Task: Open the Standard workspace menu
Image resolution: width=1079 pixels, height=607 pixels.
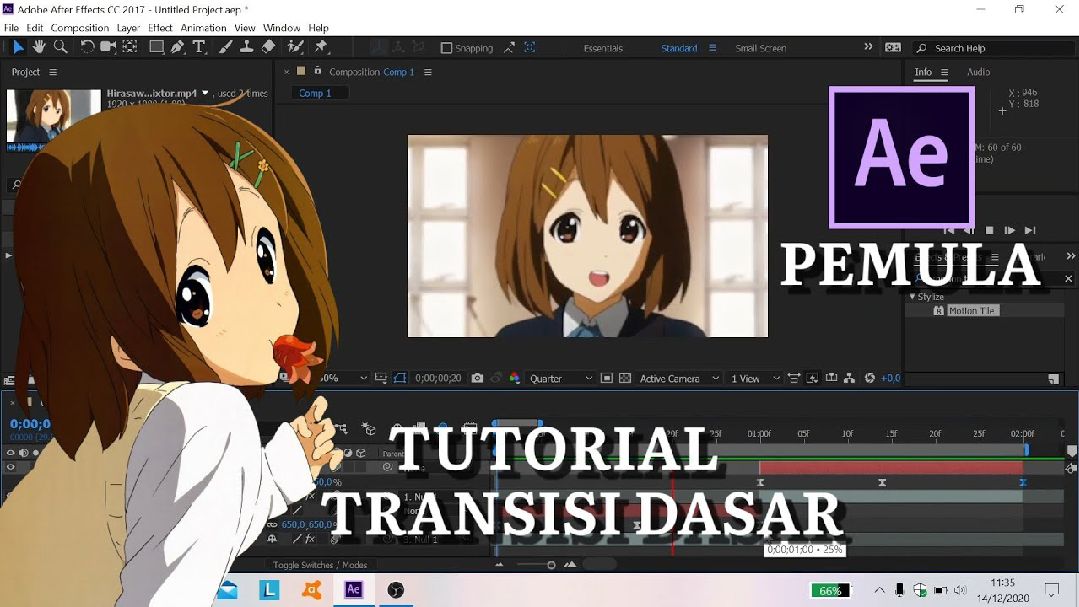Action: [x=712, y=48]
